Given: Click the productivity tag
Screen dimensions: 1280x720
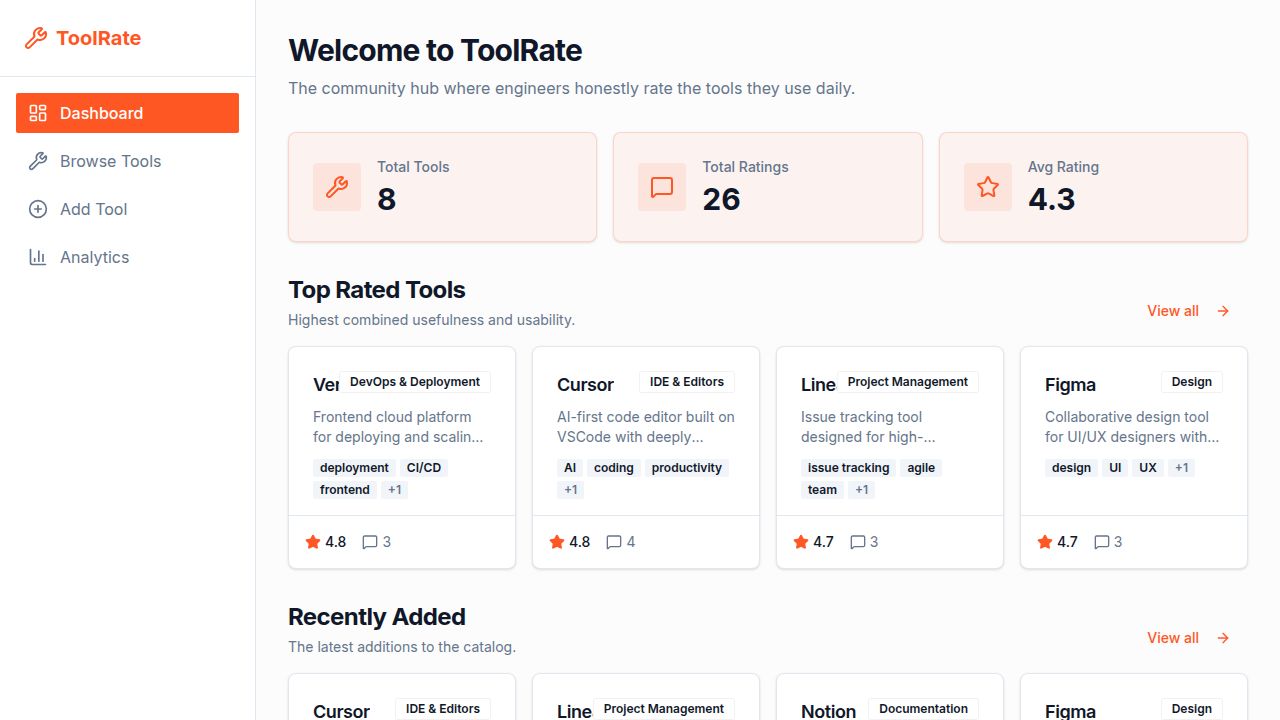Looking at the screenshot, I should click(687, 468).
